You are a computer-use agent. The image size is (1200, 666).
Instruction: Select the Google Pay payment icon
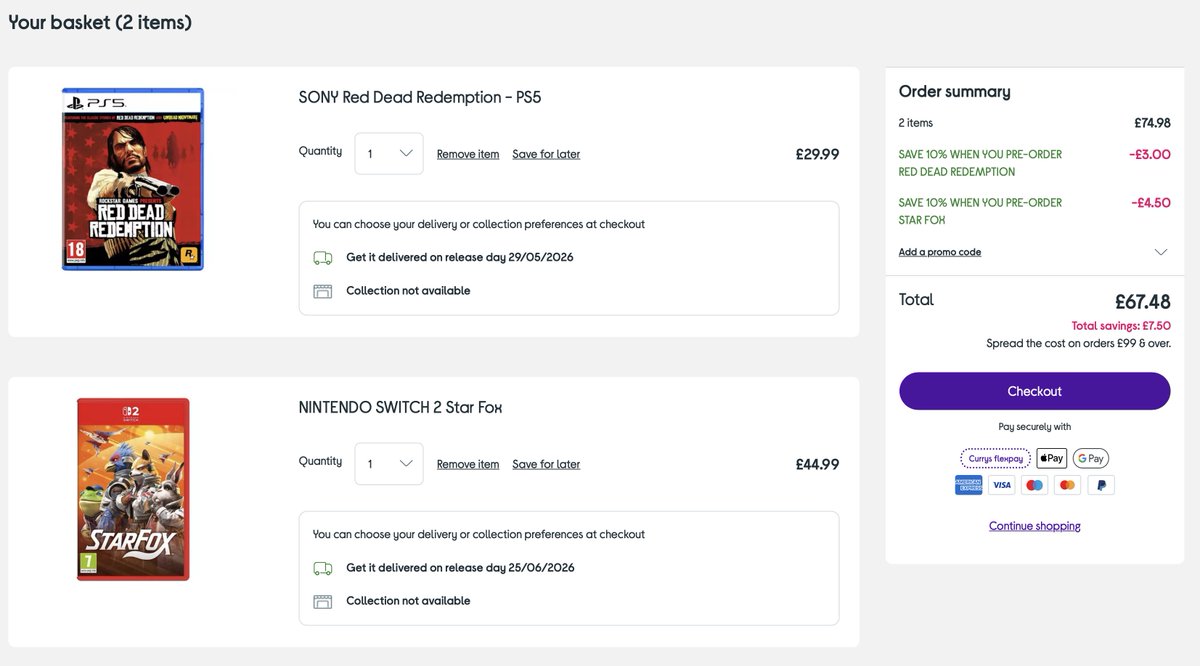click(1091, 458)
